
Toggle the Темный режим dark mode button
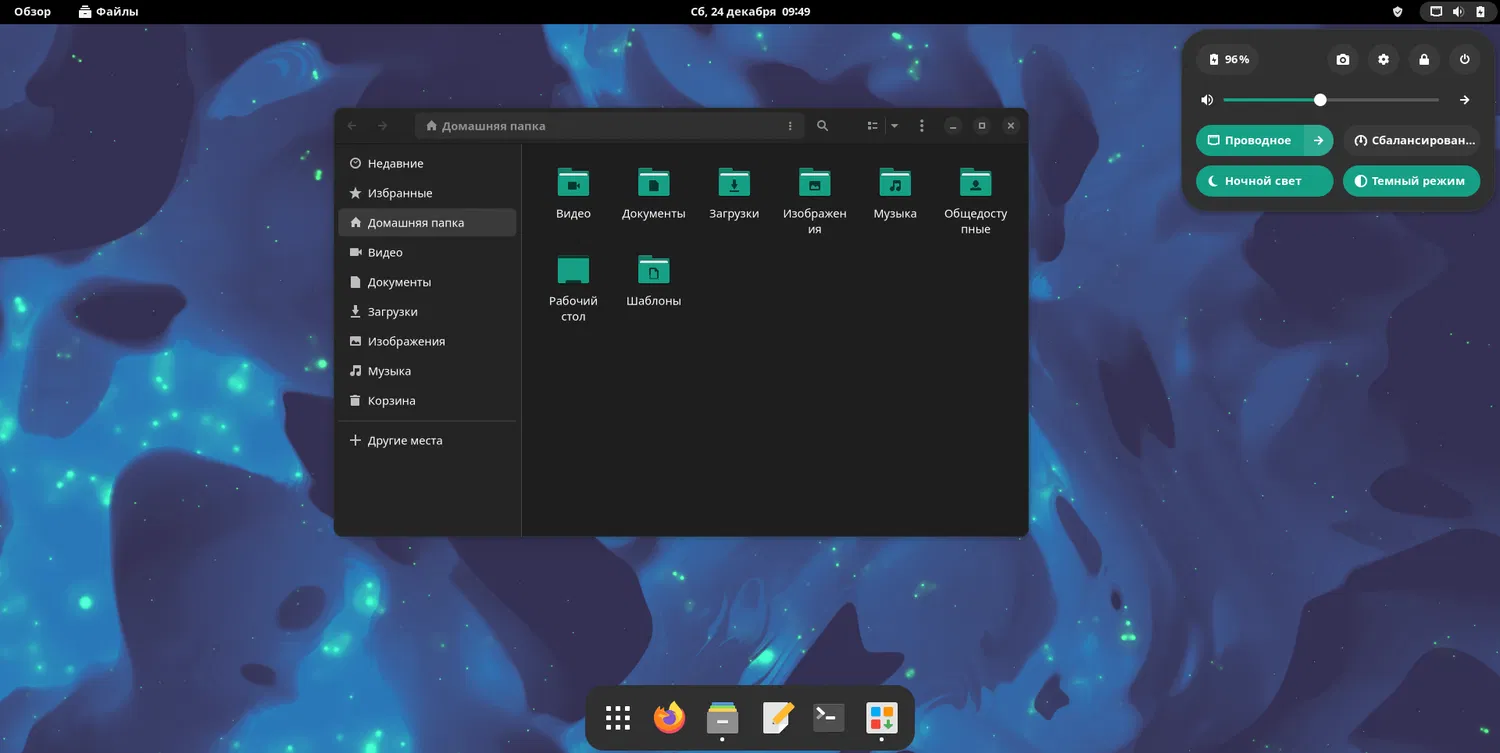[x=1410, y=181]
